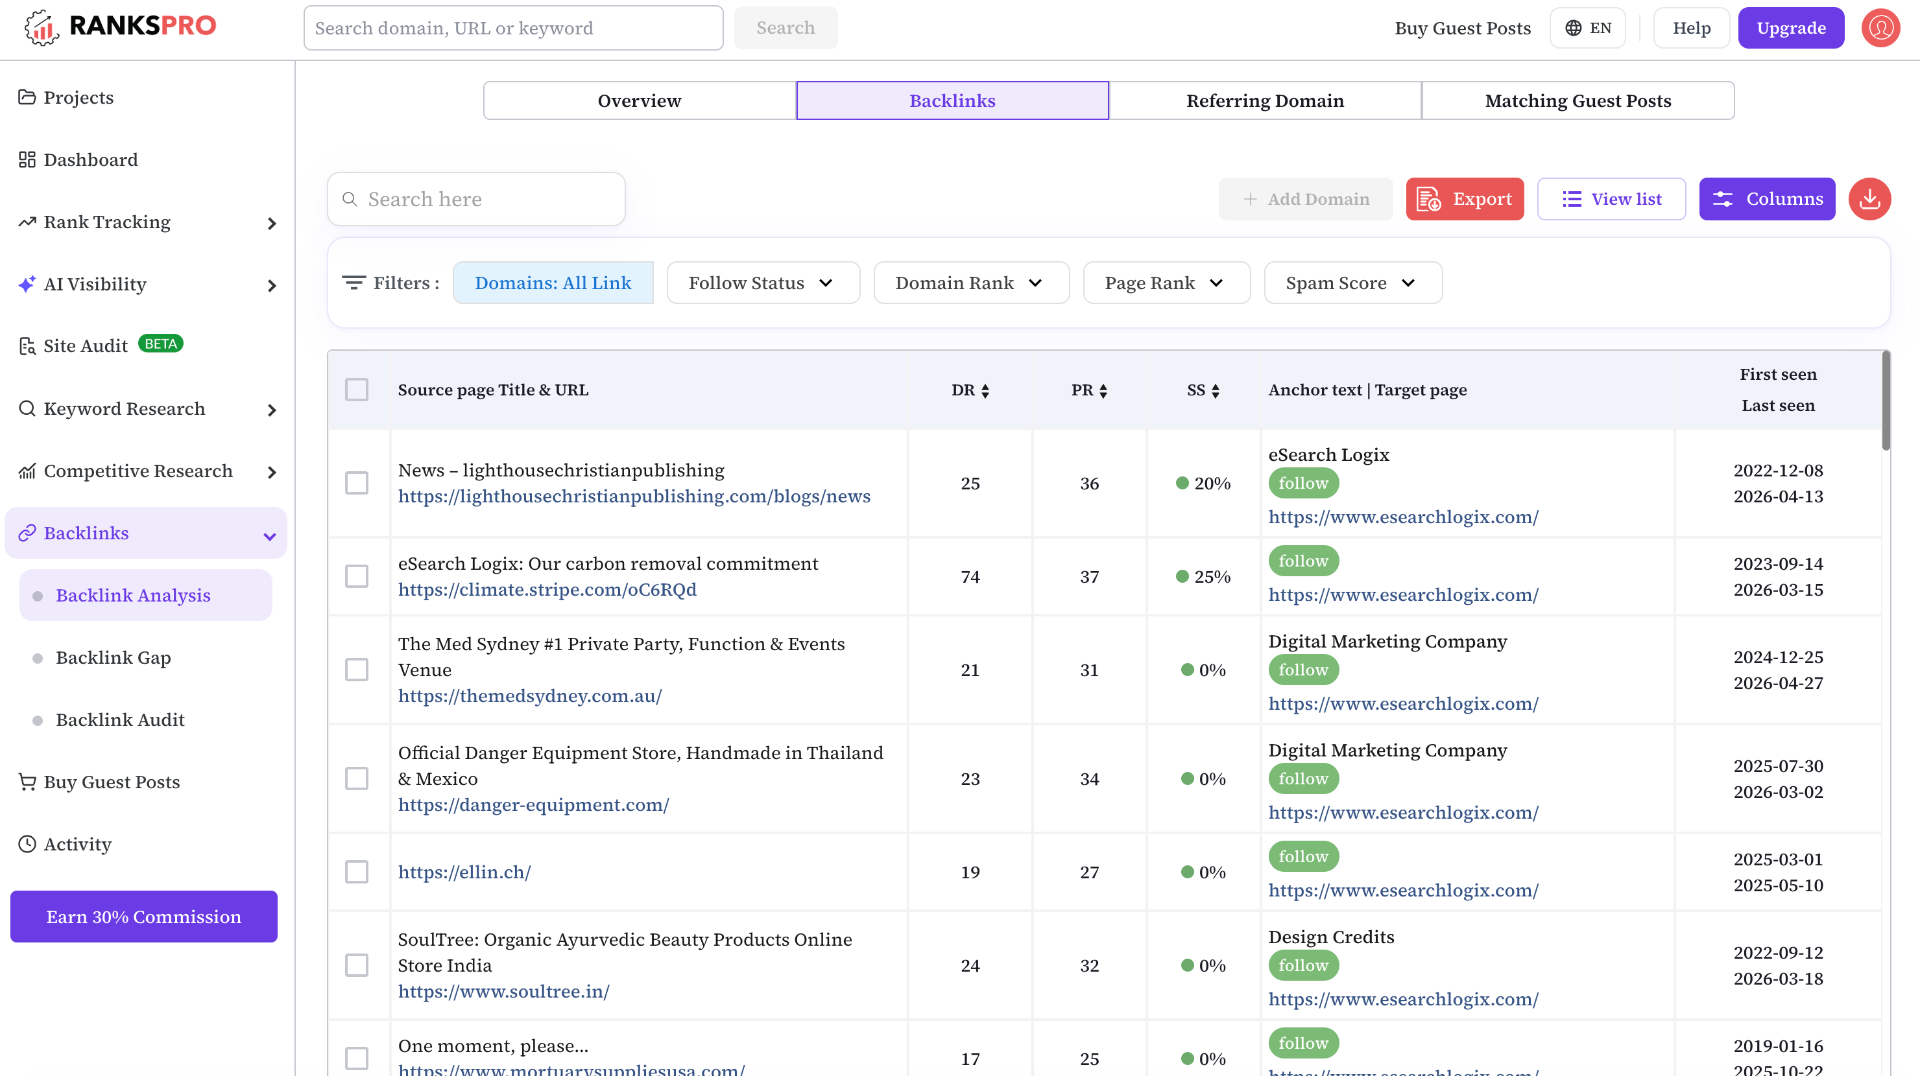Check the danger-equipment.com row checkbox
The height and width of the screenshot is (1076, 1920).
click(357, 779)
